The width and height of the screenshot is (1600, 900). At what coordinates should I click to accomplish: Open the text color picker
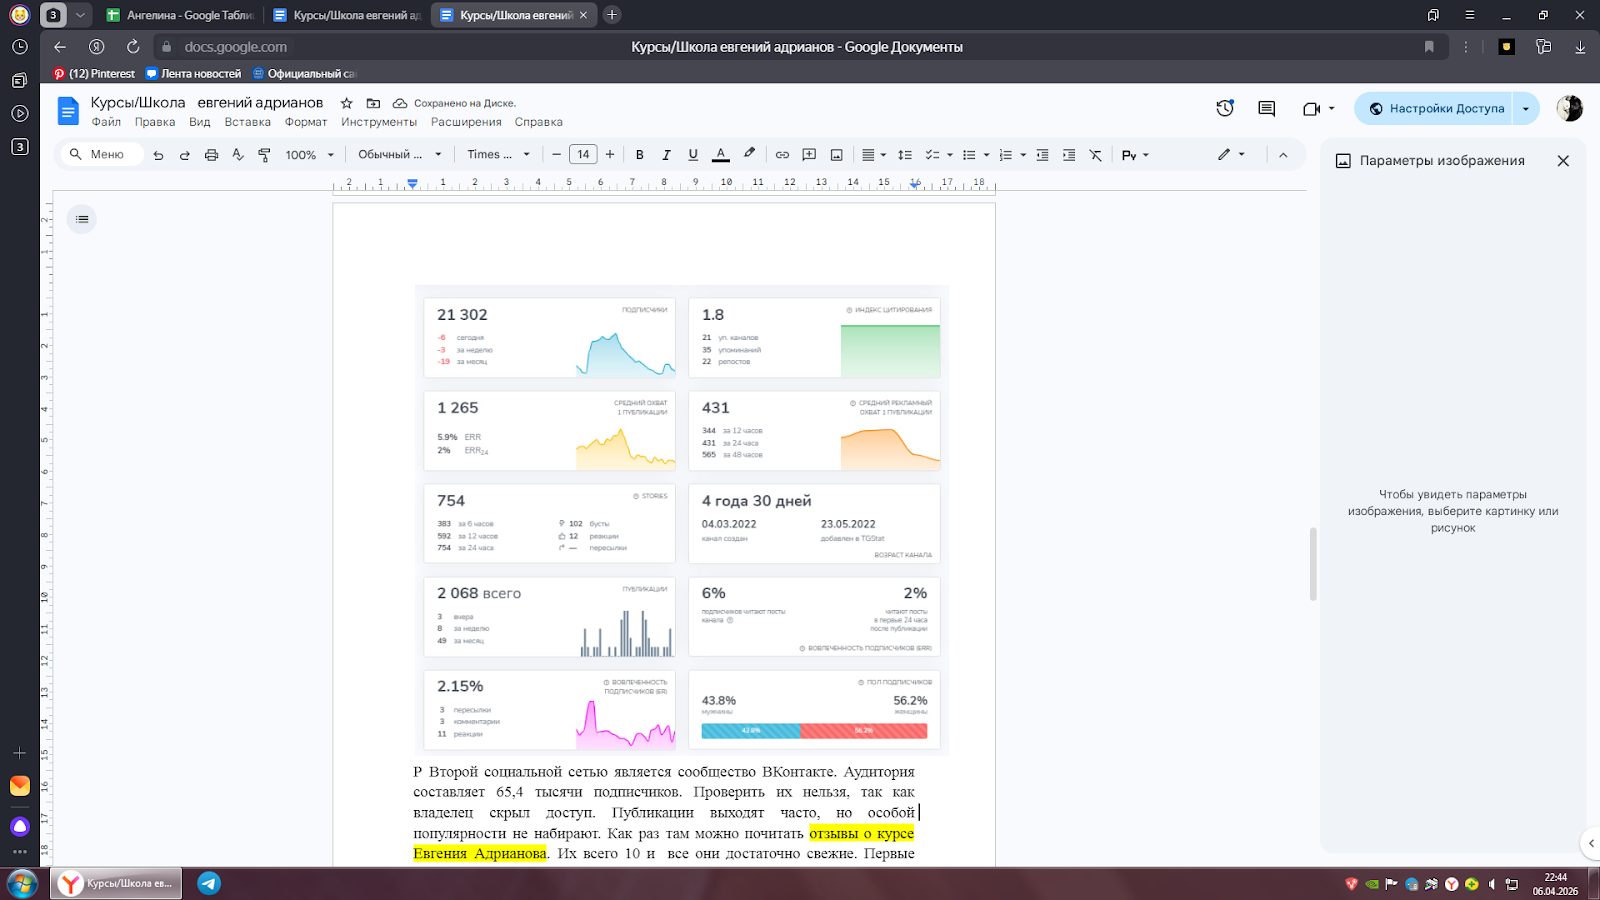pos(720,155)
